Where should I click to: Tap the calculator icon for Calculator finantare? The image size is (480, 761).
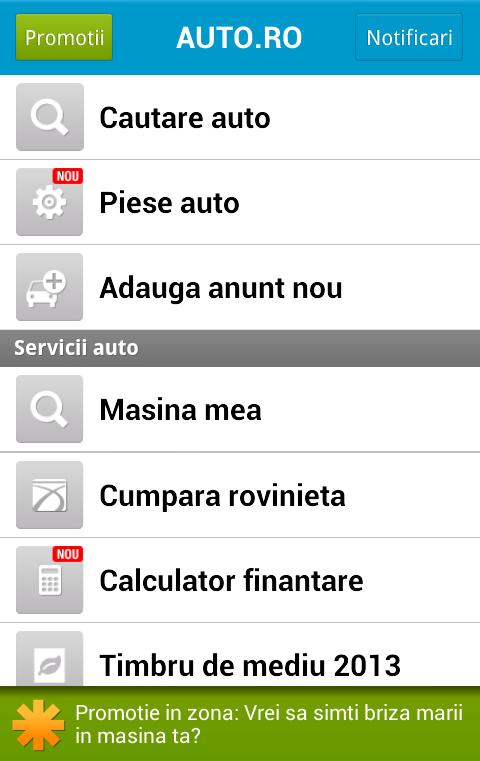click(x=50, y=580)
